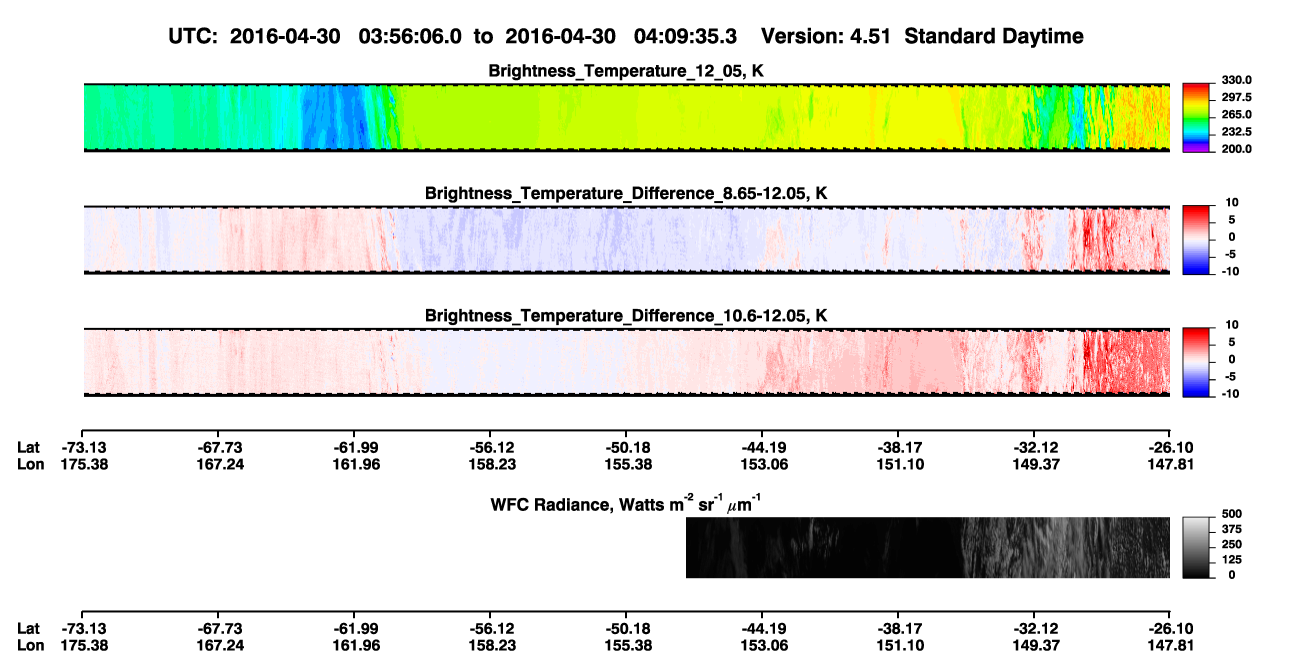
Task: Click the Brightness_Temperature_12_05 image strip
Action: click(627, 117)
